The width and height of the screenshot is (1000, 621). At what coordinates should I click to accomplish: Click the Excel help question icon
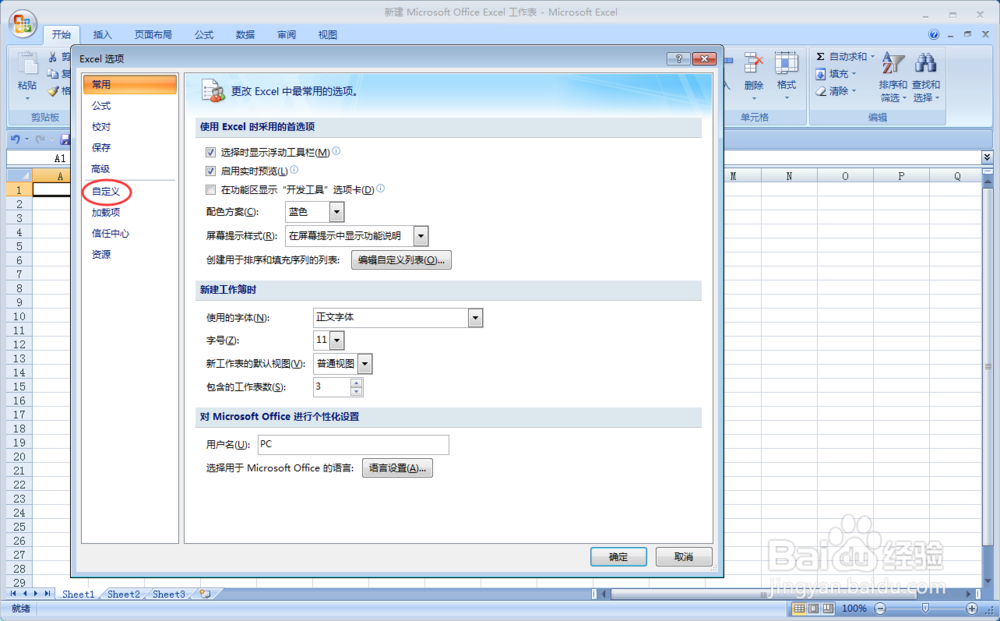pos(934,34)
